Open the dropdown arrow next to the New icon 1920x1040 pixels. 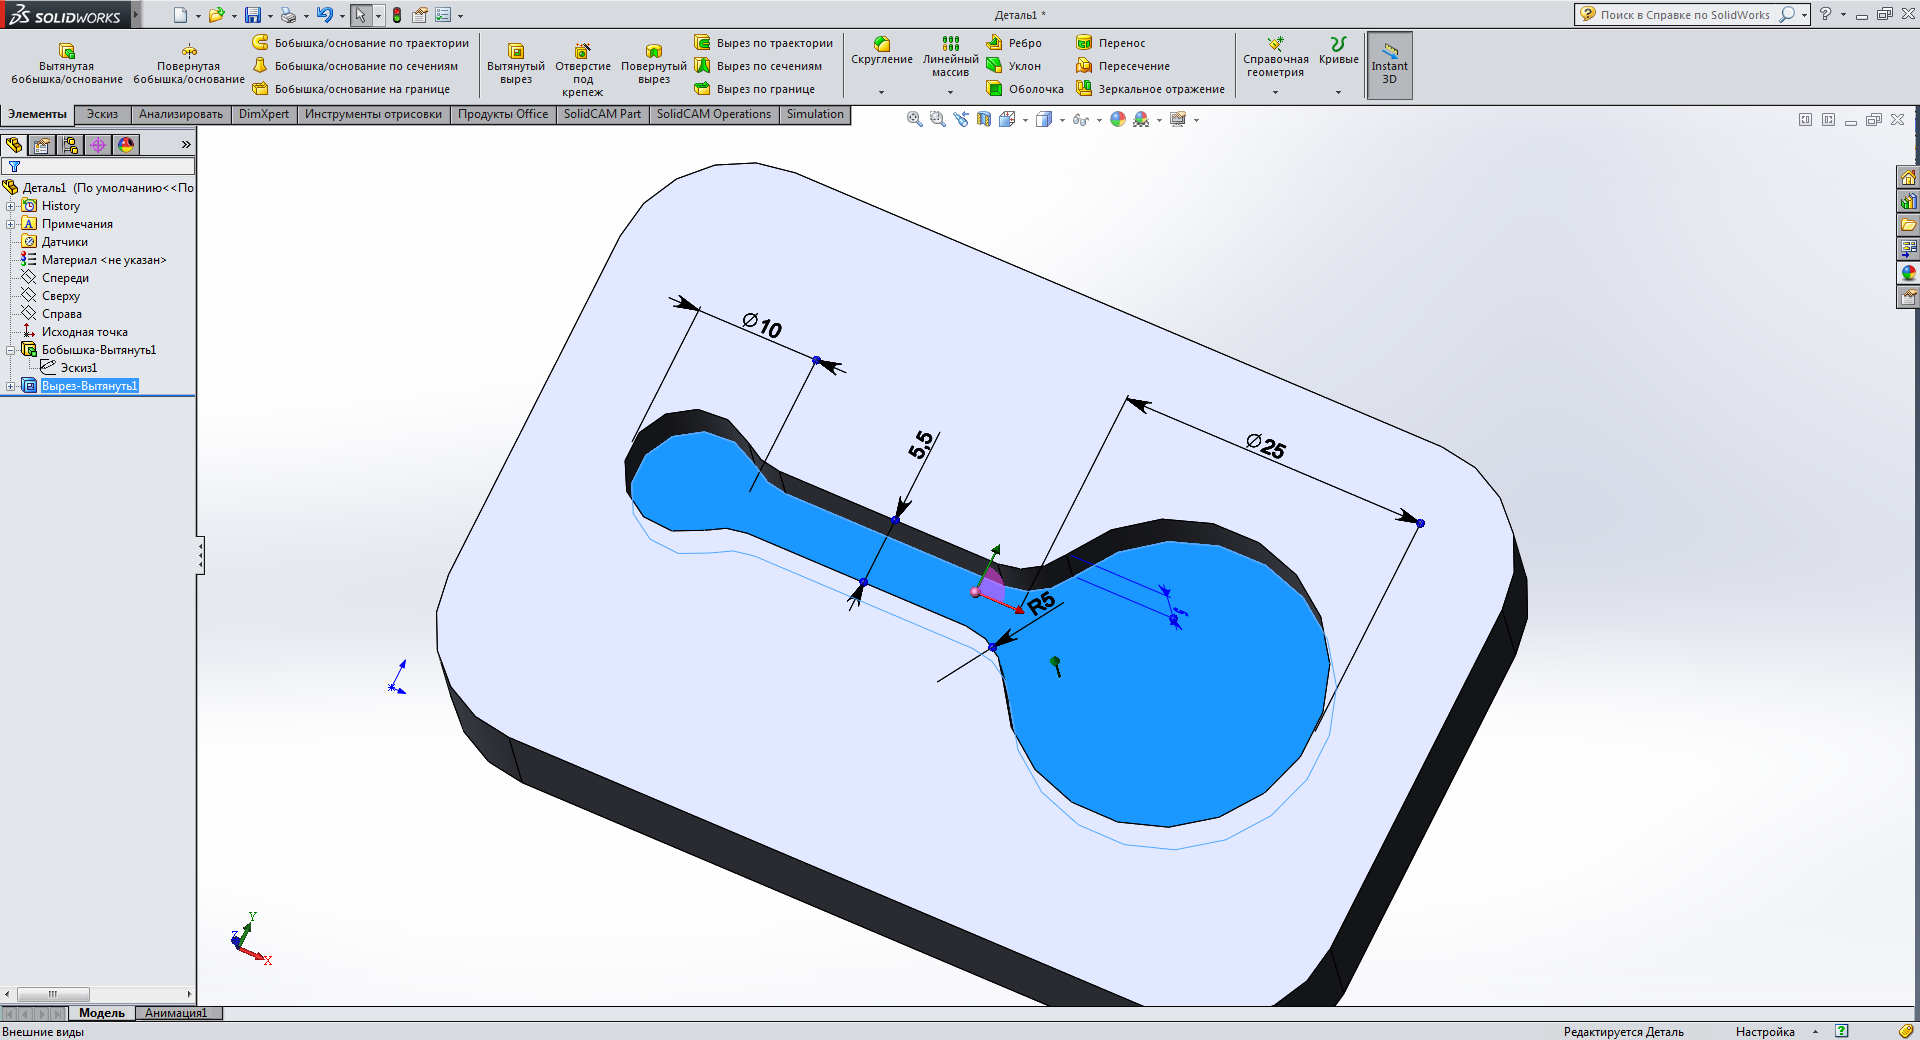click(x=198, y=16)
